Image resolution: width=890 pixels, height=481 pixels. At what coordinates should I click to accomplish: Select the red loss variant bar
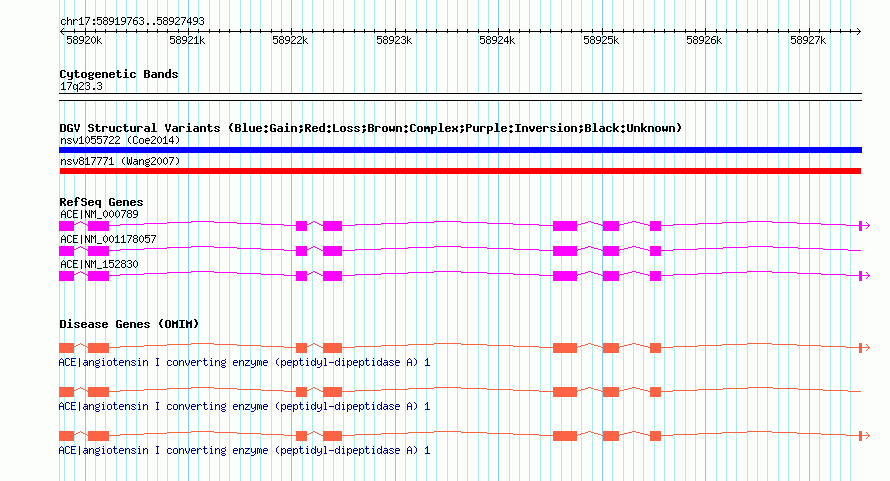[460, 171]
